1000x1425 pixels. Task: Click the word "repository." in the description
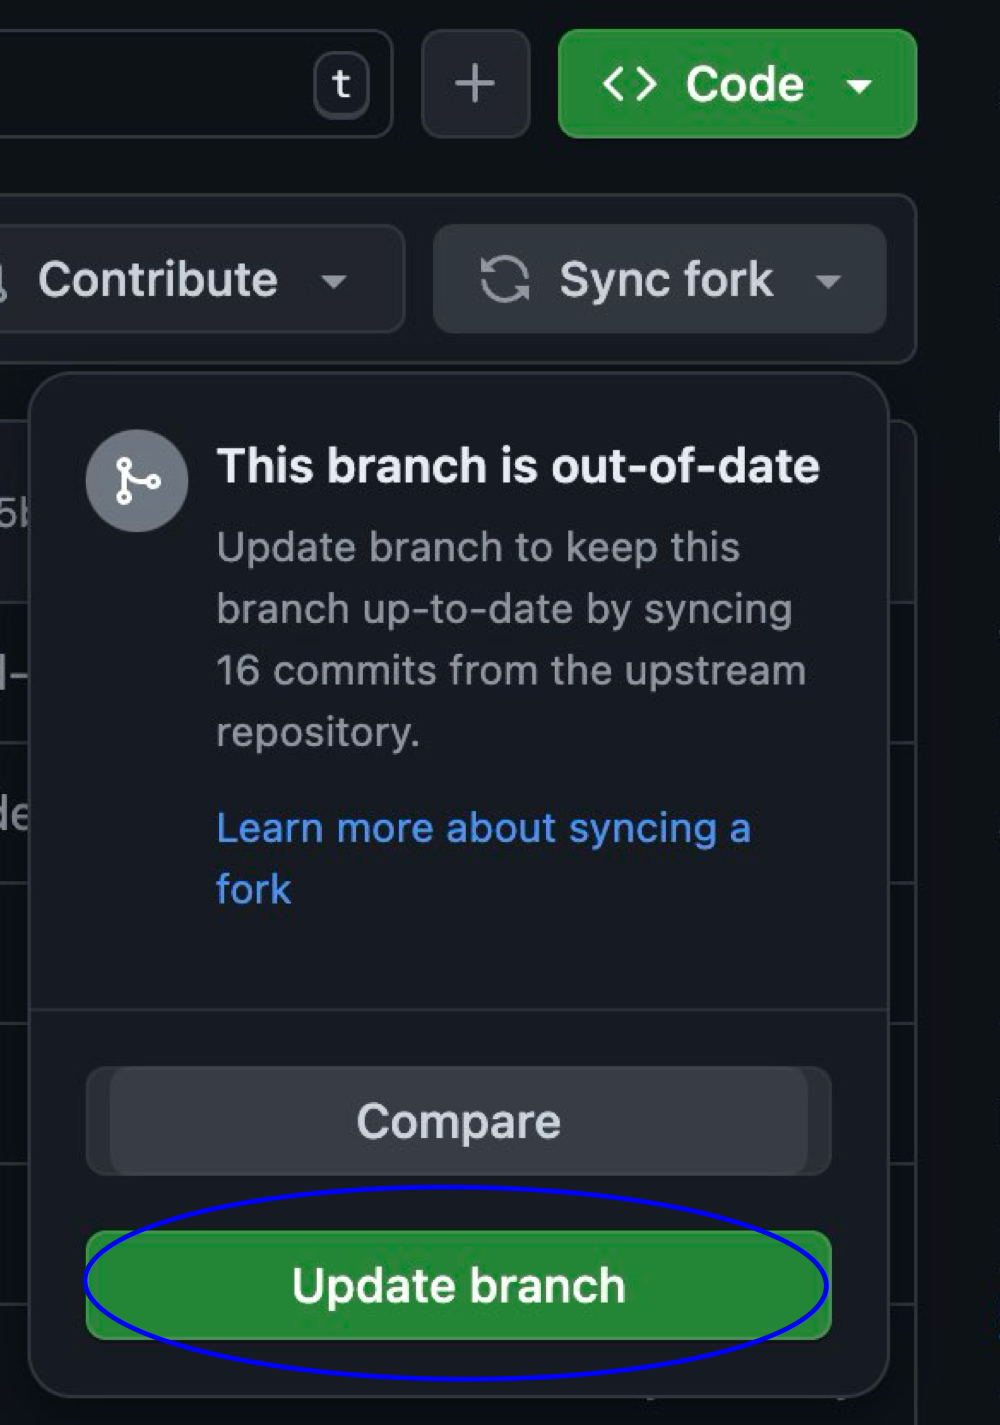click(x=317, y=732)
